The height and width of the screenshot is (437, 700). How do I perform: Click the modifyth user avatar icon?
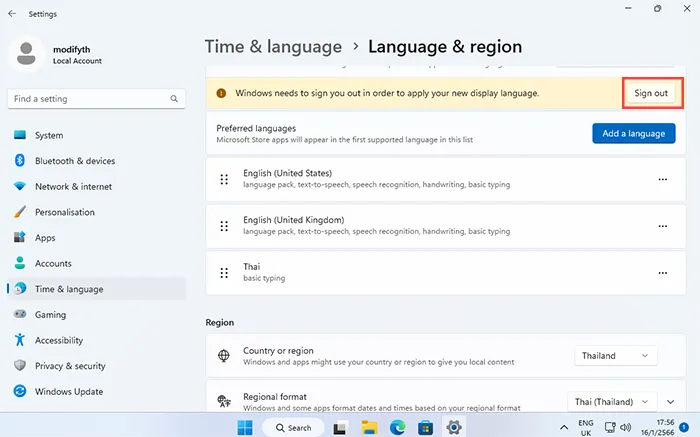[x=26, y=54]
